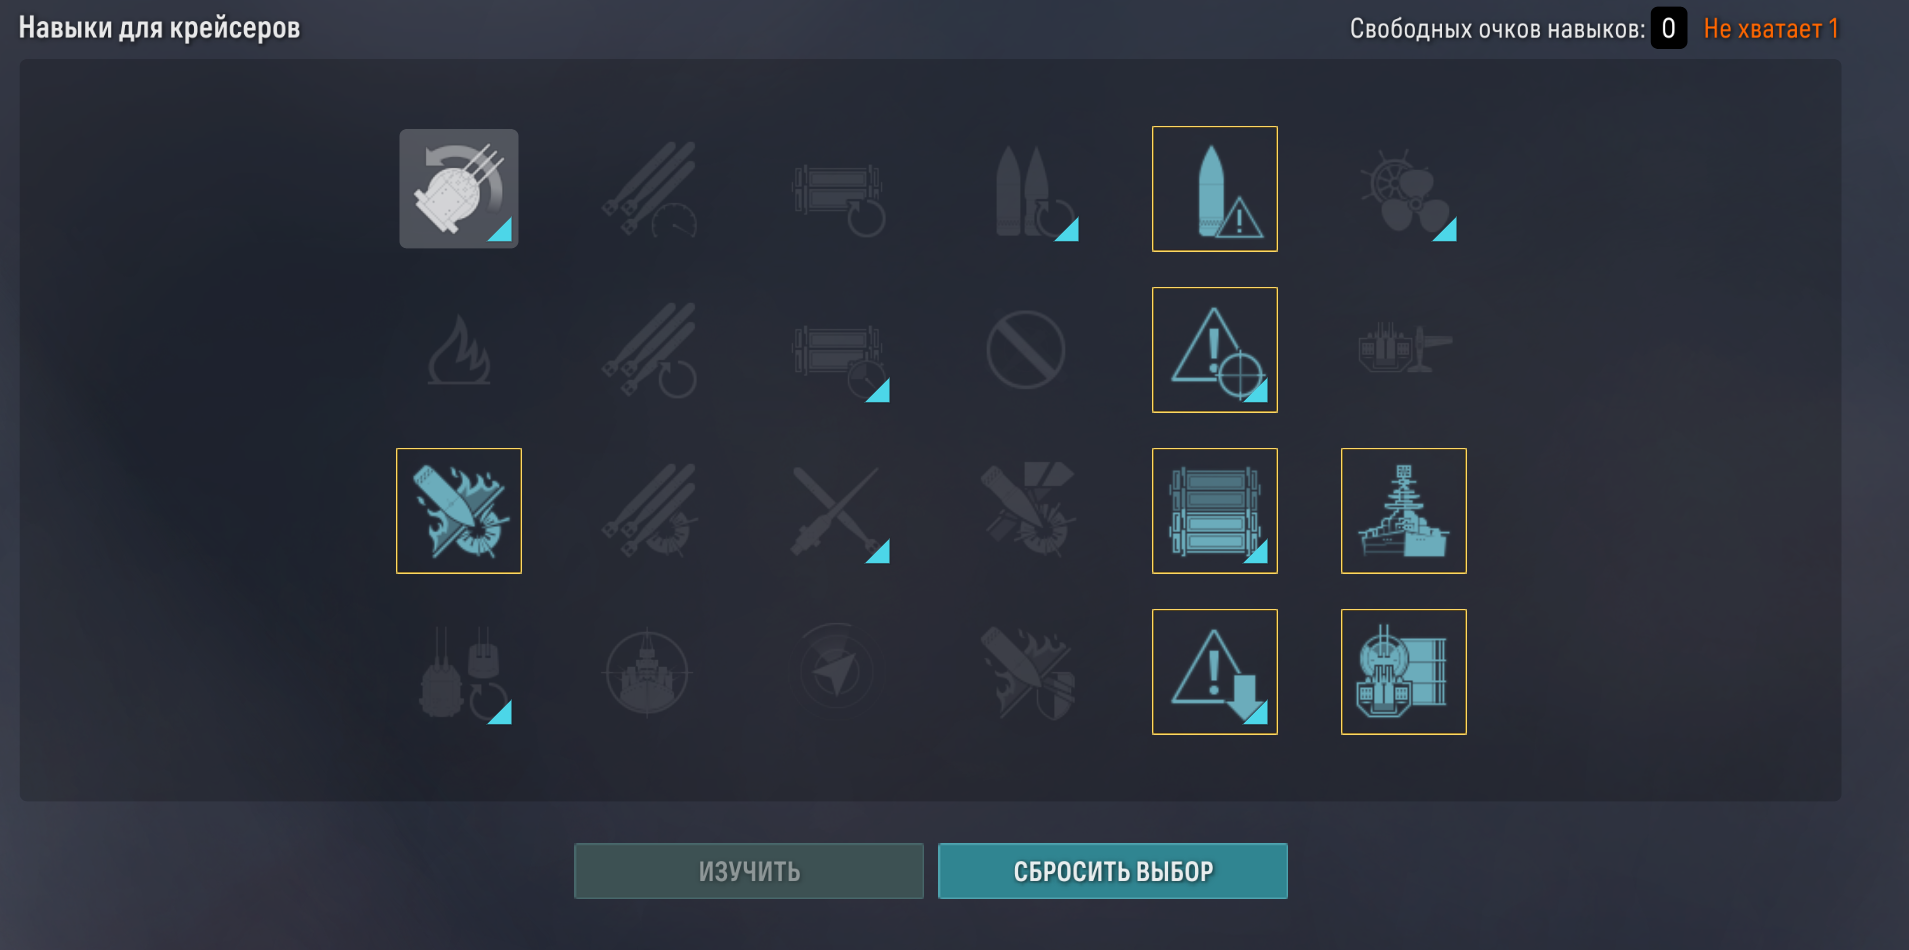Click the free skill points counter box
1909x950 pixels.
[x=1668, y=28]
